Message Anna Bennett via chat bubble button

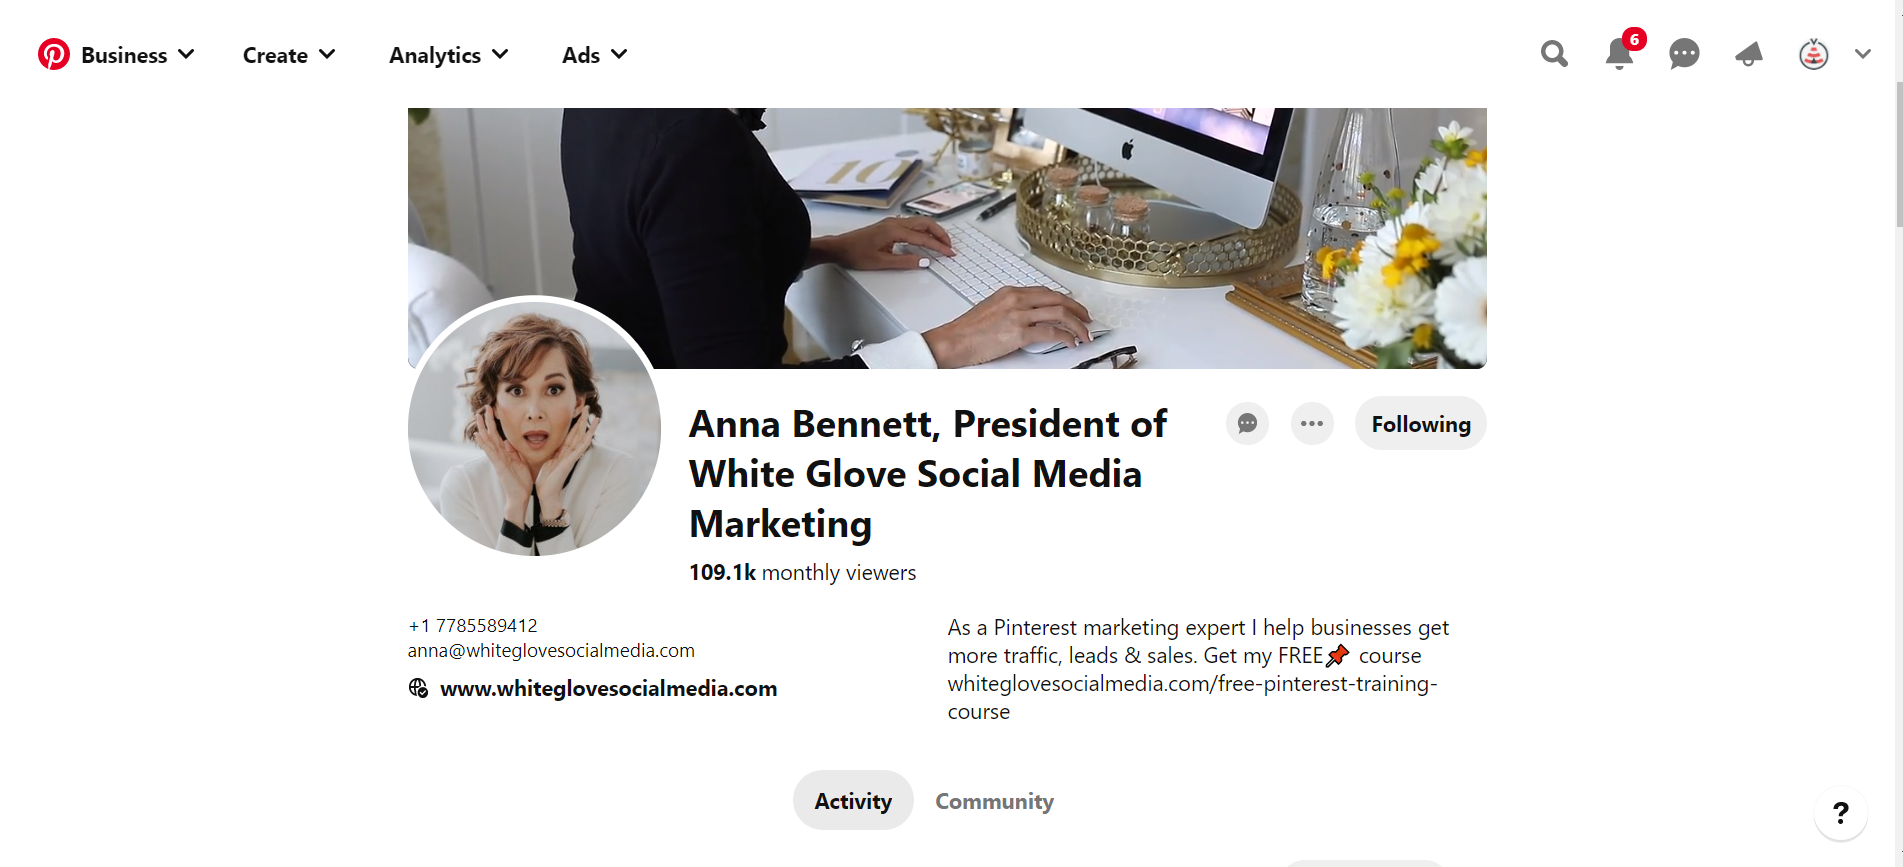1247,424
